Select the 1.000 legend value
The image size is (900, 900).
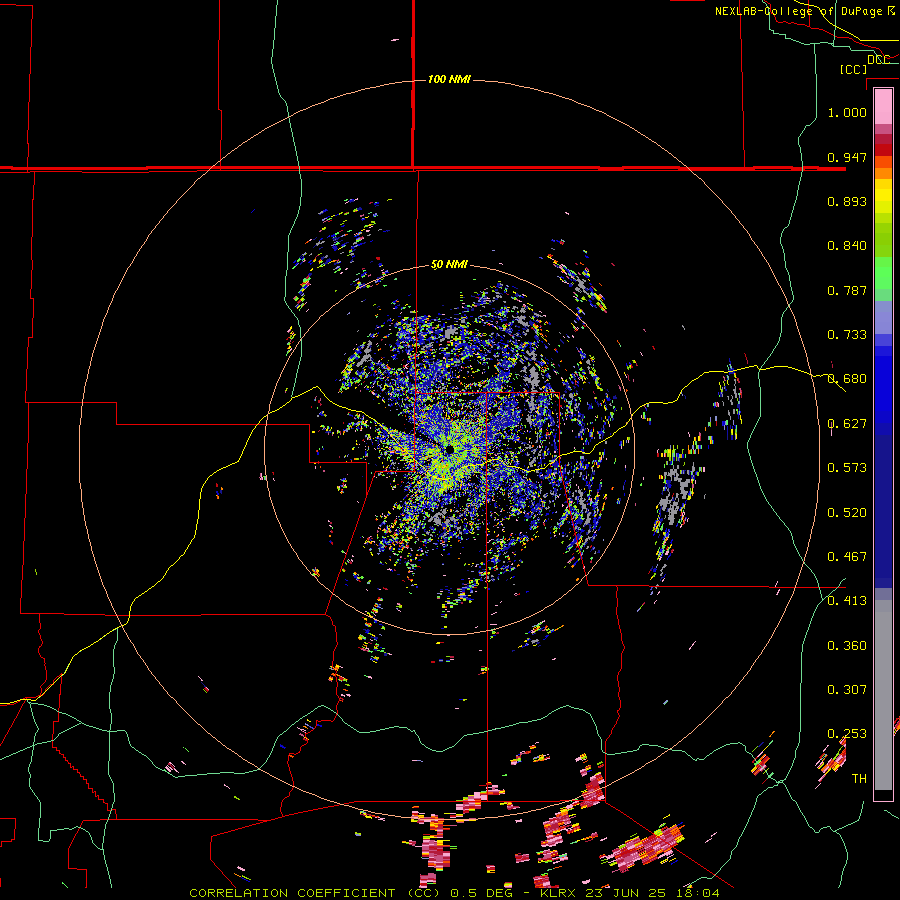(847, 112)
